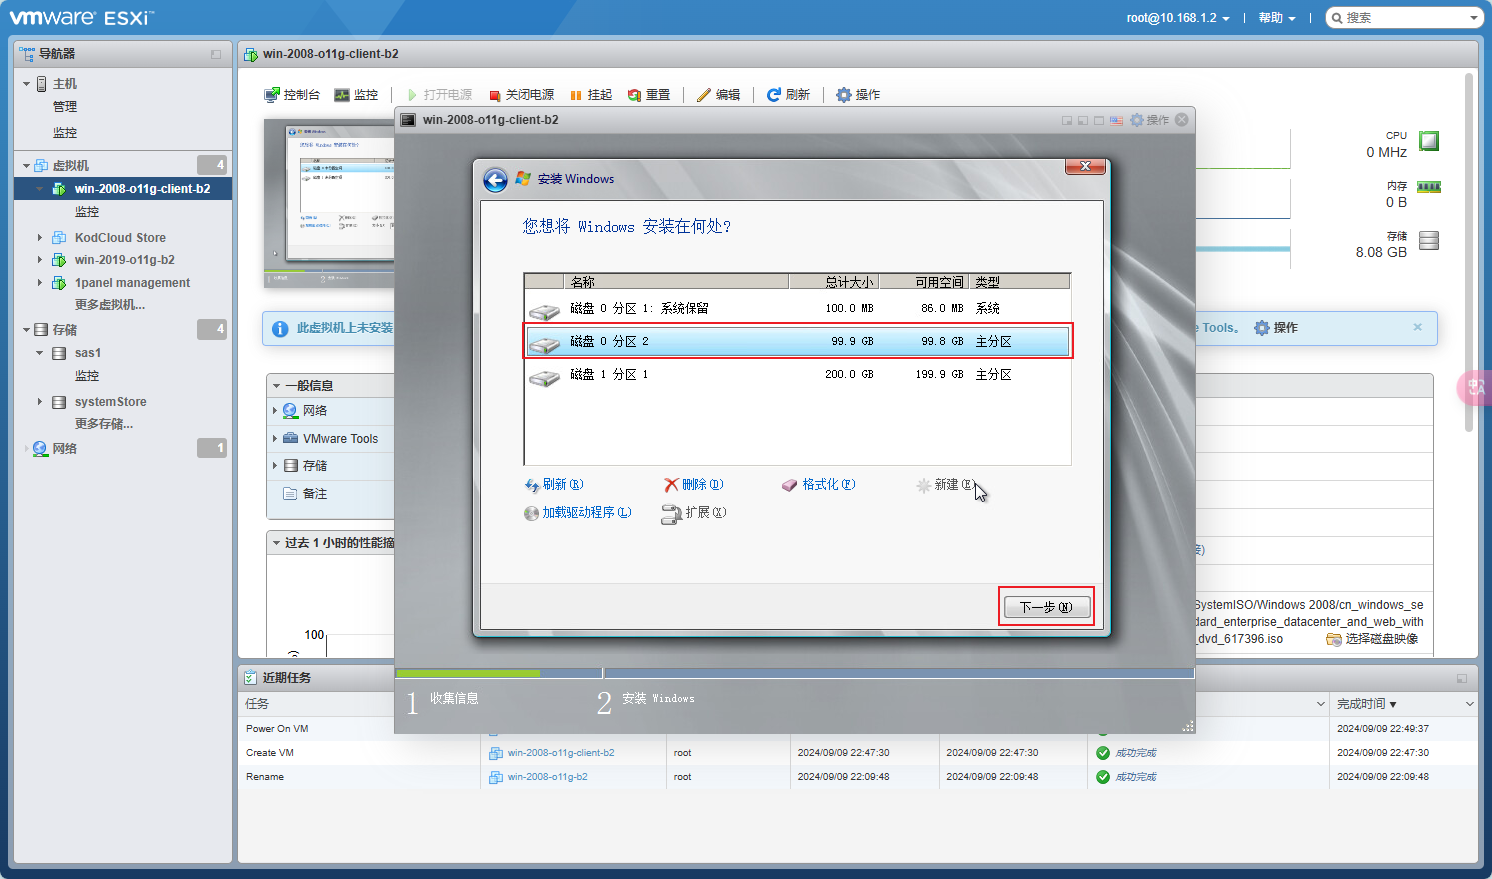Expand KodCloud Store tree node arrow
The height and width of the screenshot is (879, 1492).
[x=40, y=238]
